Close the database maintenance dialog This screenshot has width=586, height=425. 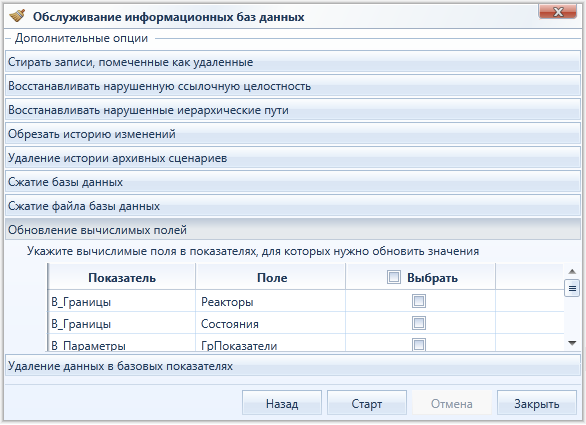557,12
